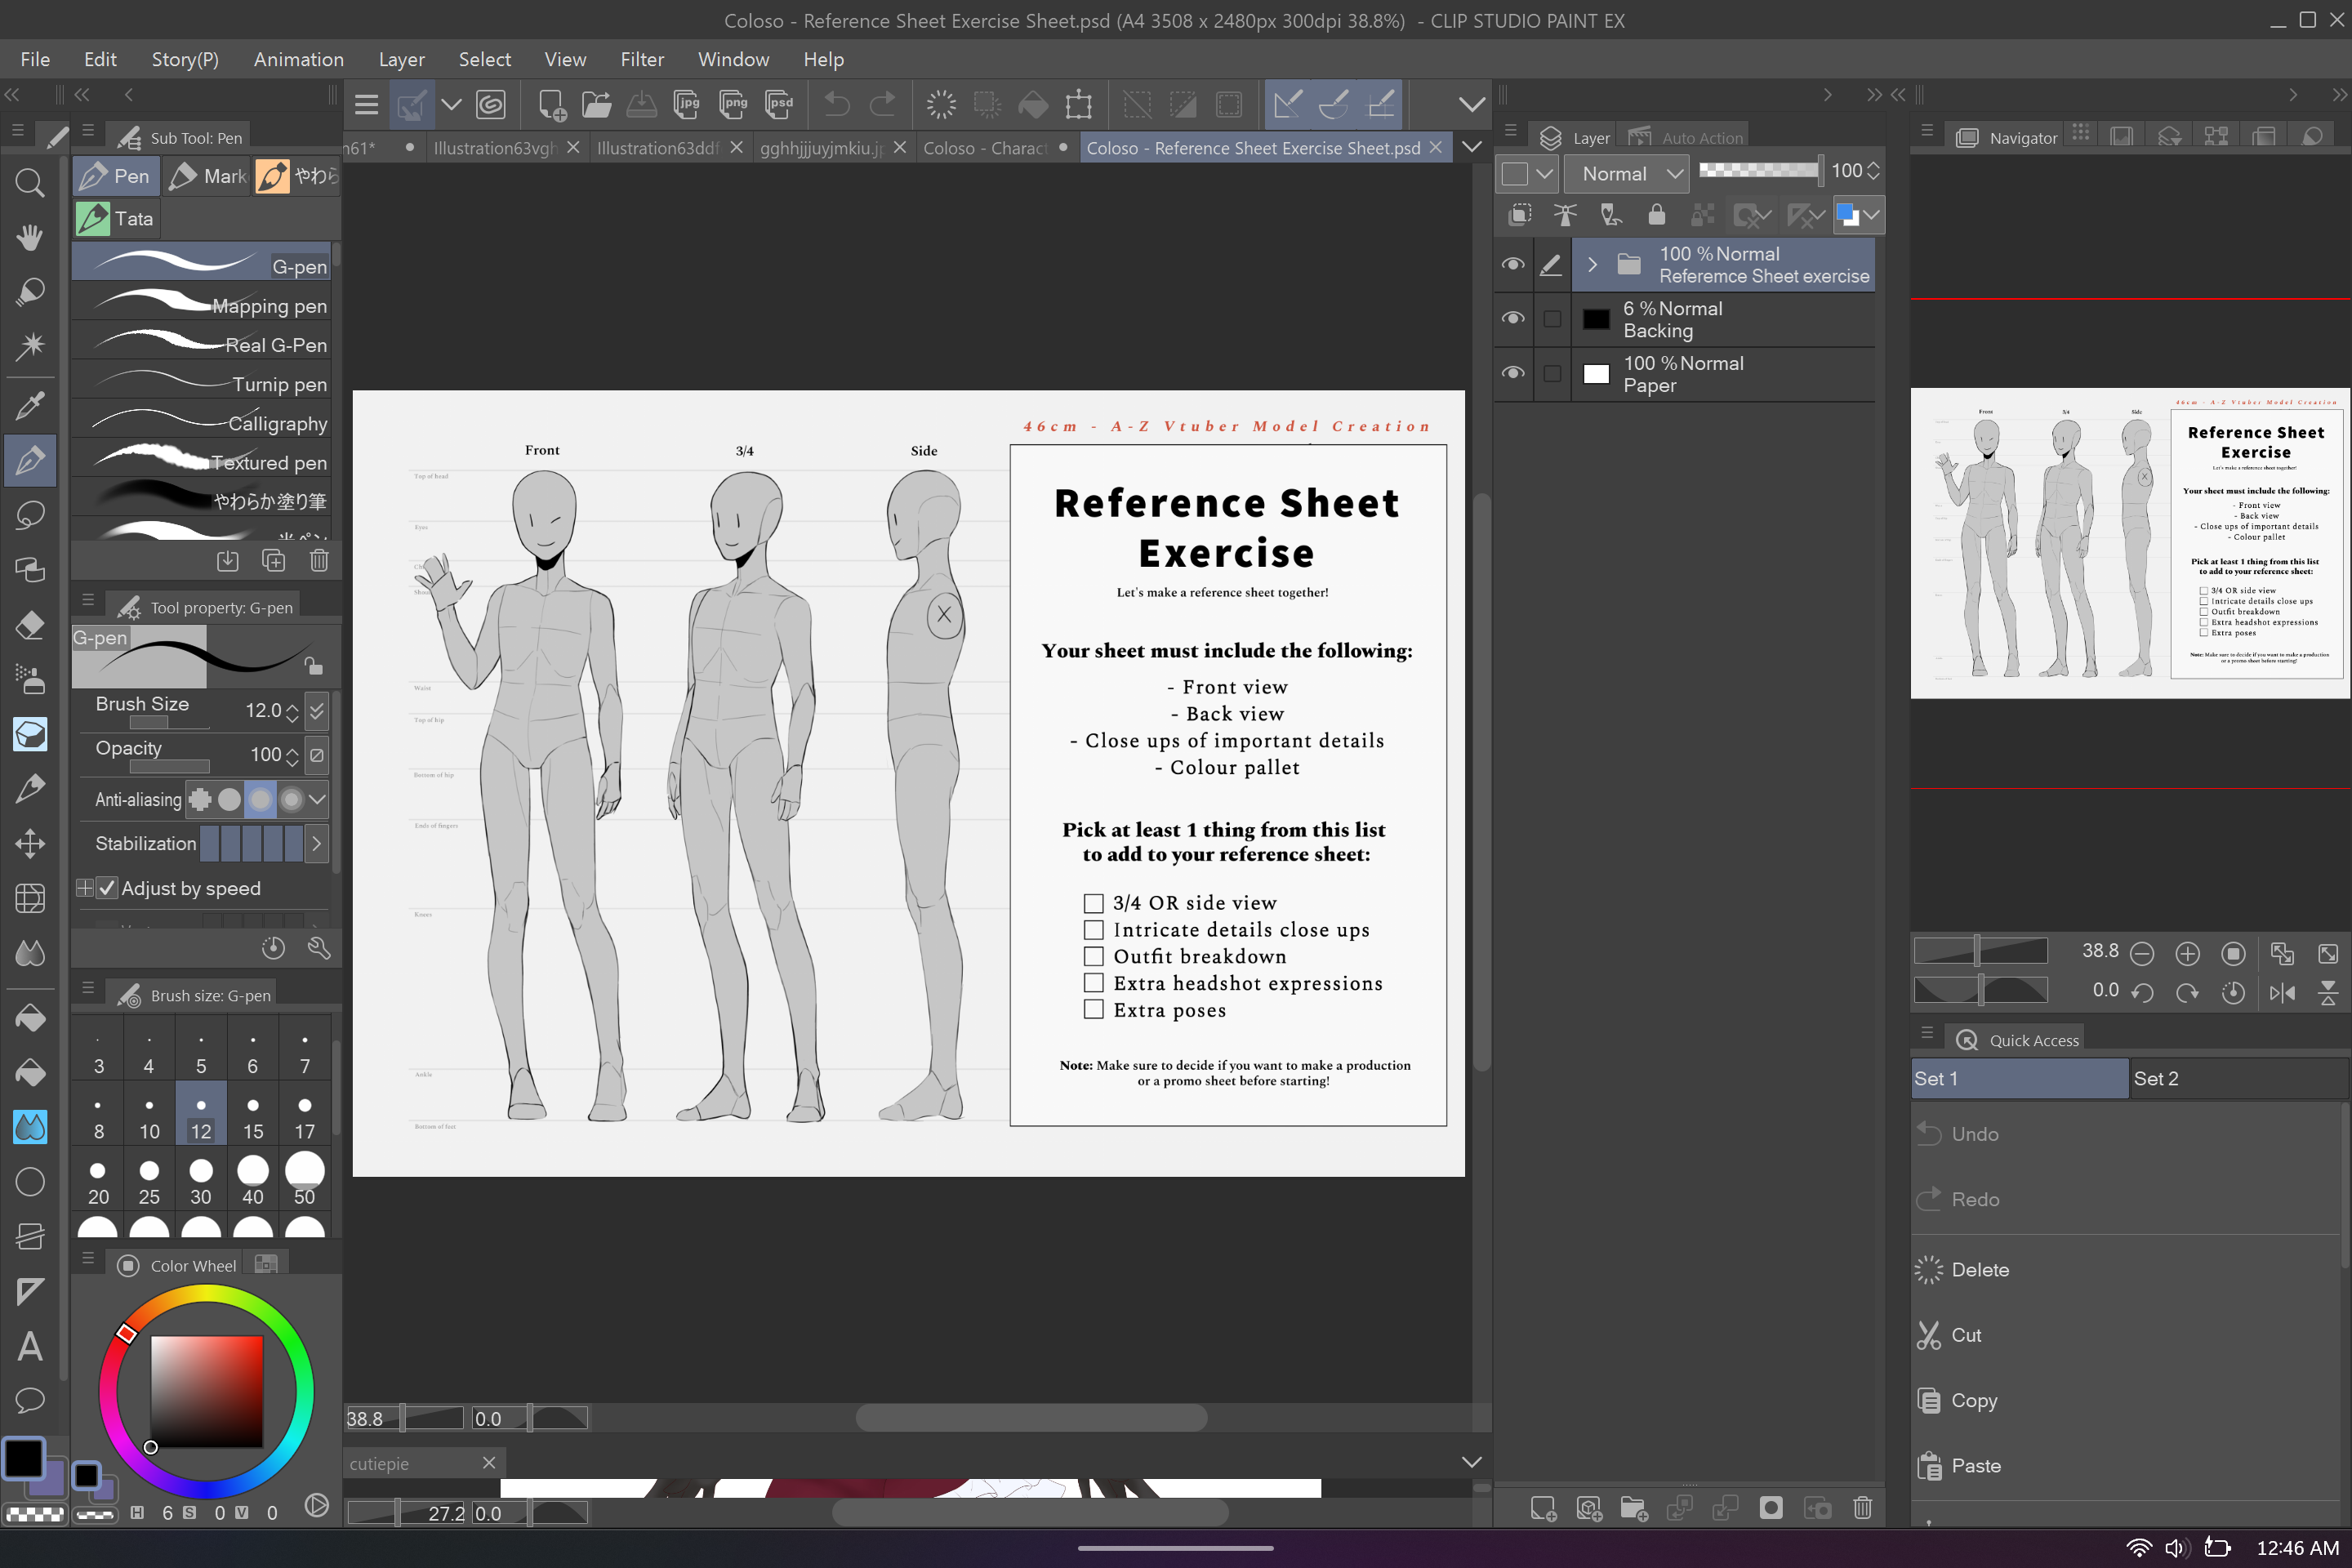Select the Text tool
Viewport: 2352px width, 1568px height.
(30, 1346)
